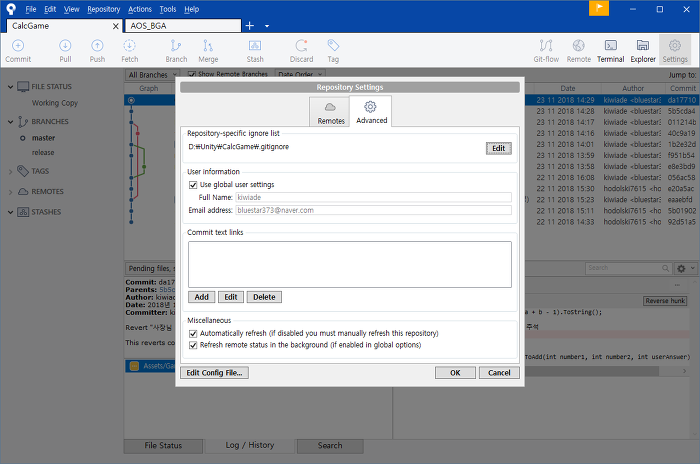Image resolution: width=700 pixels, height=464 pixels.
Task: Click the search magnifier icon
Action: click(665, 268)
